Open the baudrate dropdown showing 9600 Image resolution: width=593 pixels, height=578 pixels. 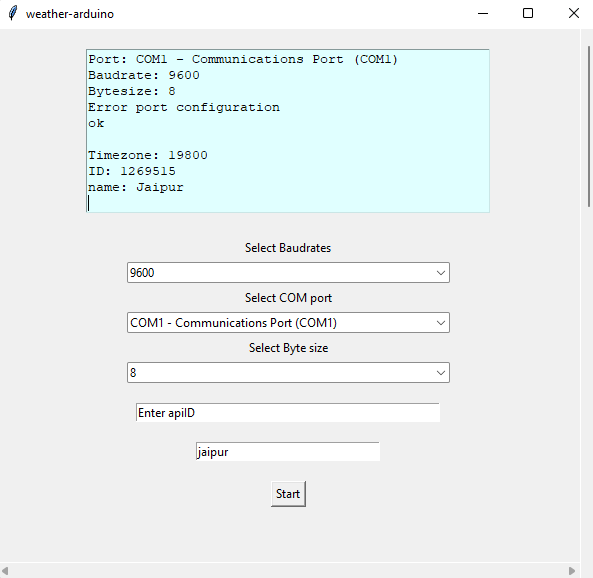pos(288,272)
